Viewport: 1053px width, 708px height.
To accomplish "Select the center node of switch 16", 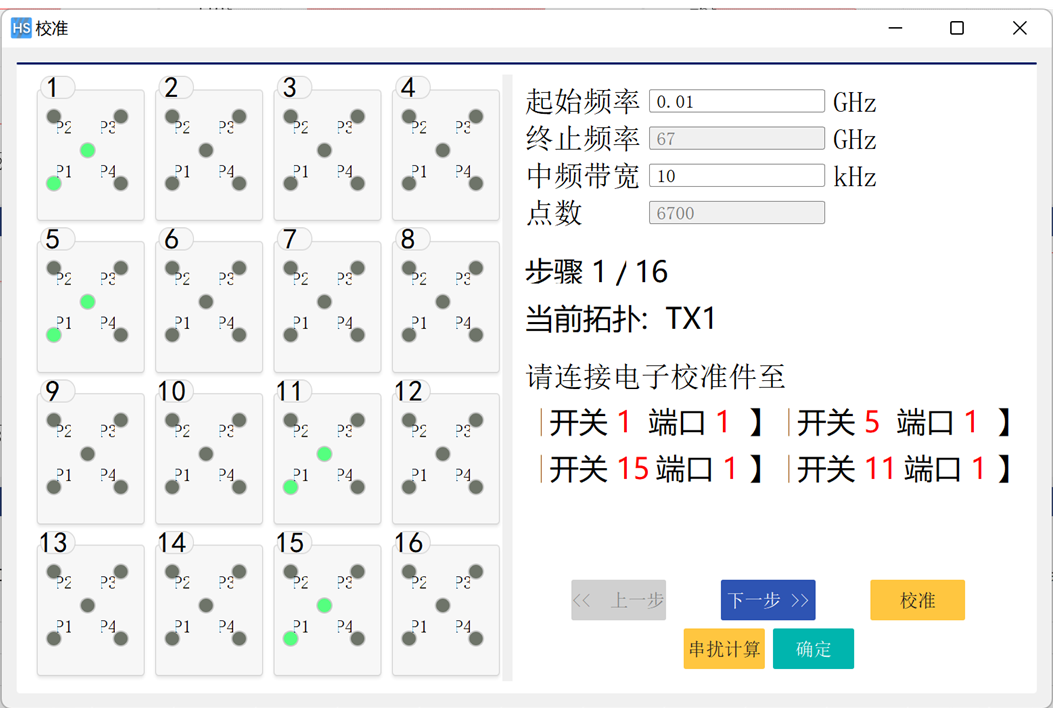I will pyautogui.click(x=443, y=605).
